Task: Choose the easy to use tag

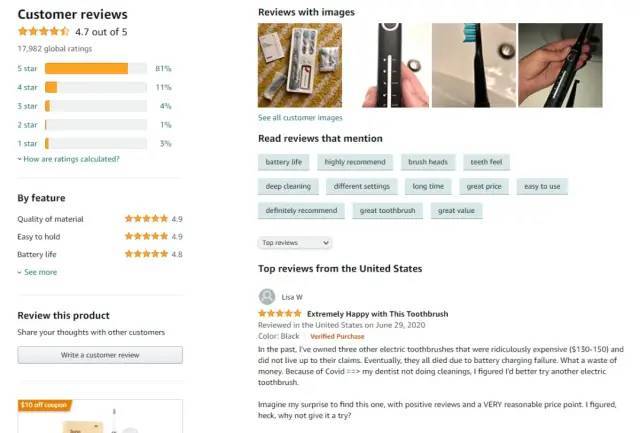Action: 542,187
